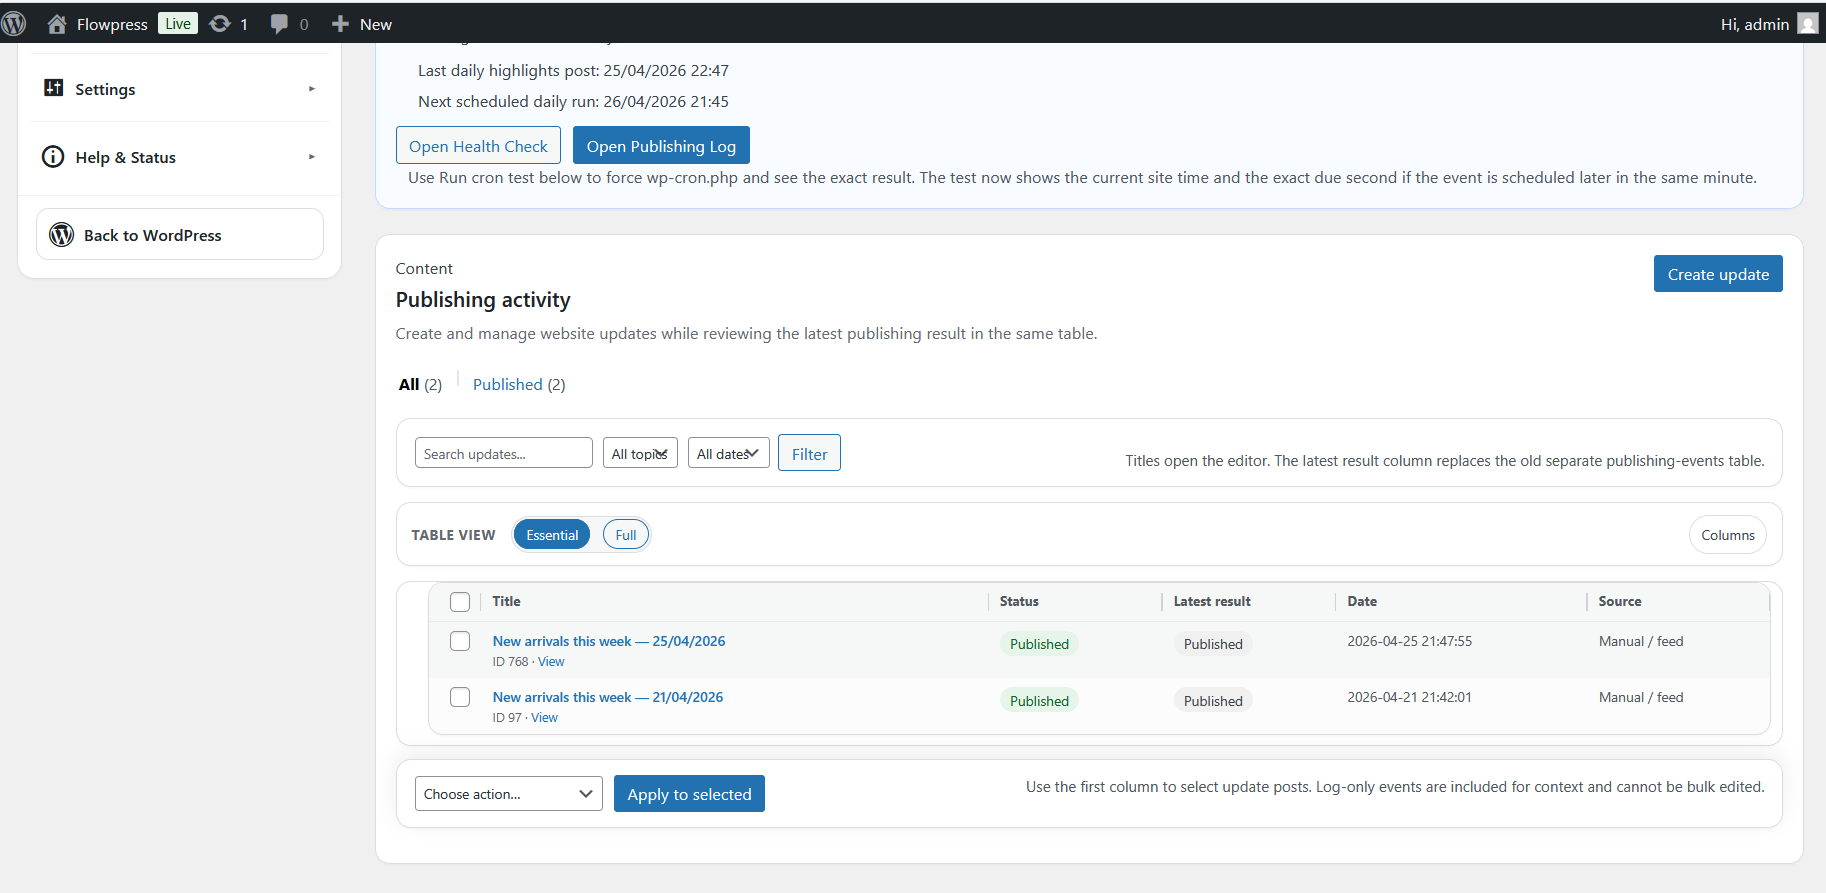Click View link for ID 97
Screen dimensions: 1826x893
tap(544, 718)
